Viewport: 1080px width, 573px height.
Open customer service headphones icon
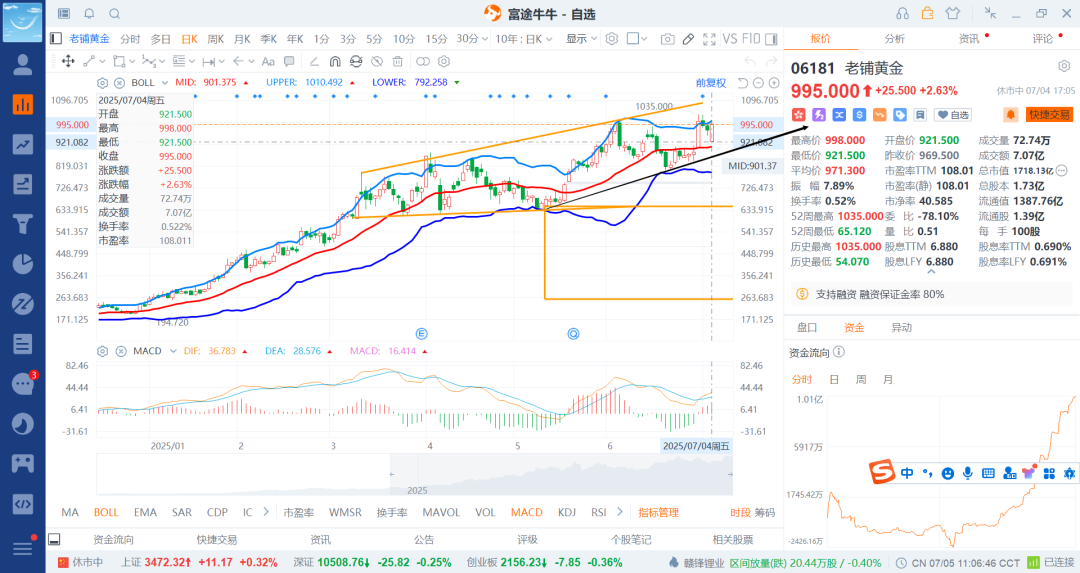pos(902,13)
